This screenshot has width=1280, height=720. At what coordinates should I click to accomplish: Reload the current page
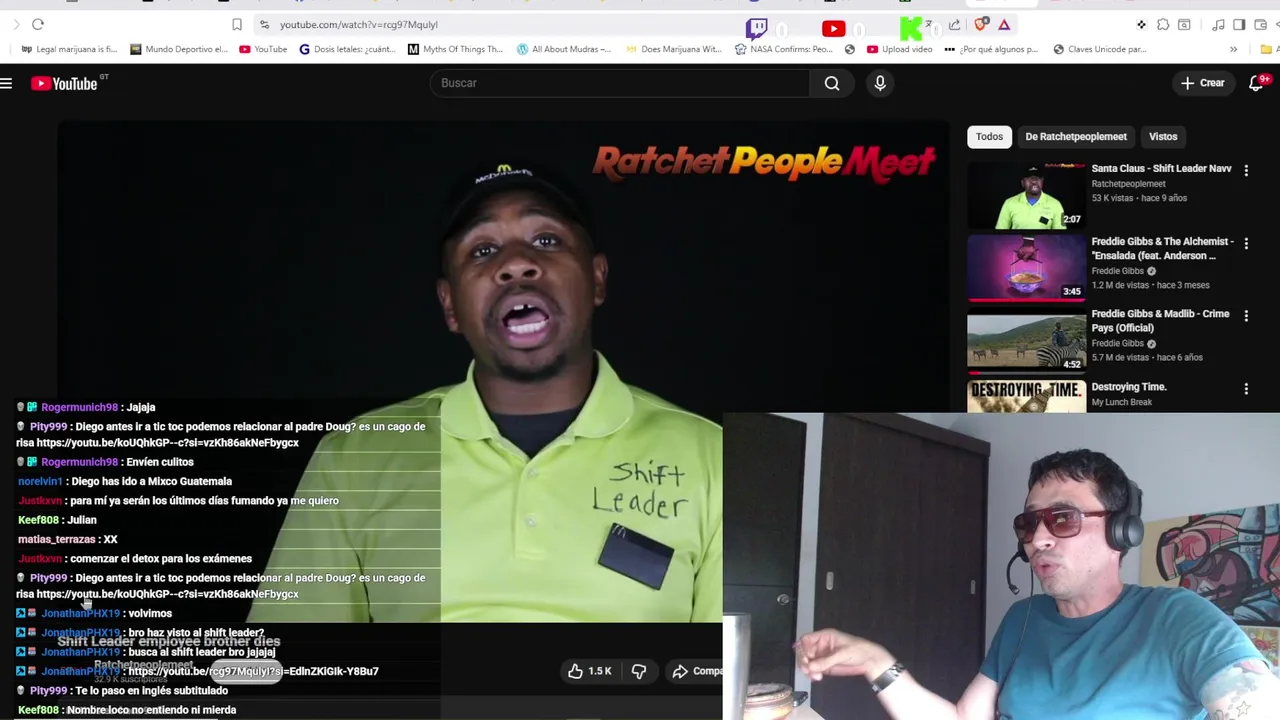[x=38, y=24]
